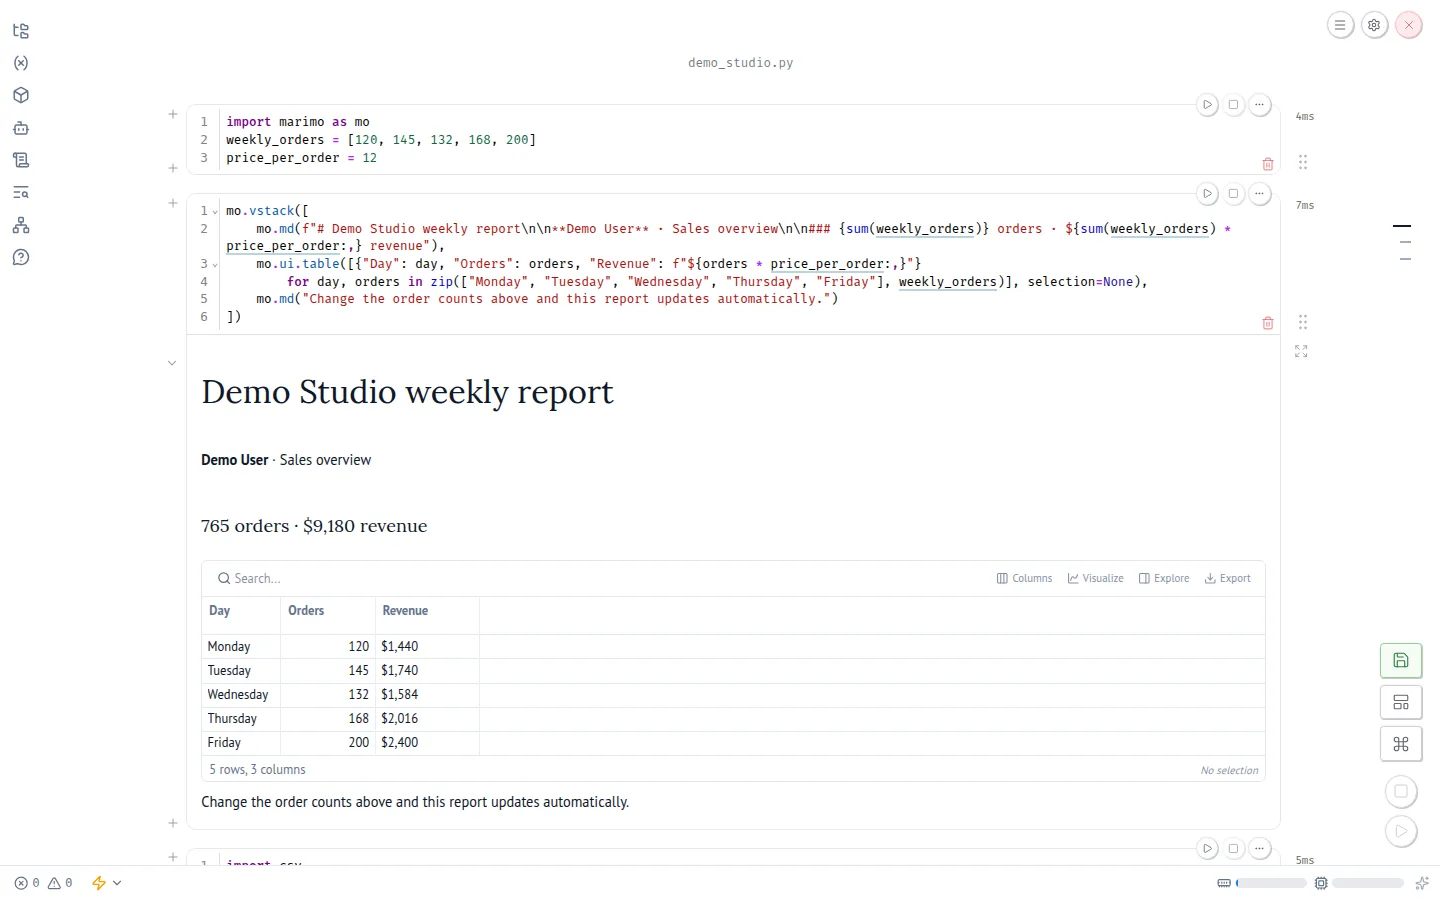
Task: Click Explore in the table toolbar
Action: coord(1164,578)
